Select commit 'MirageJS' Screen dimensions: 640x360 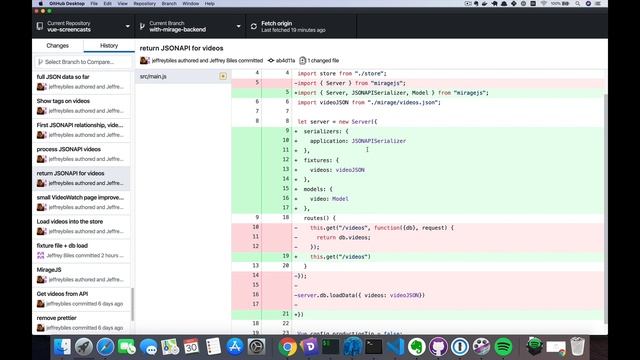82,275
